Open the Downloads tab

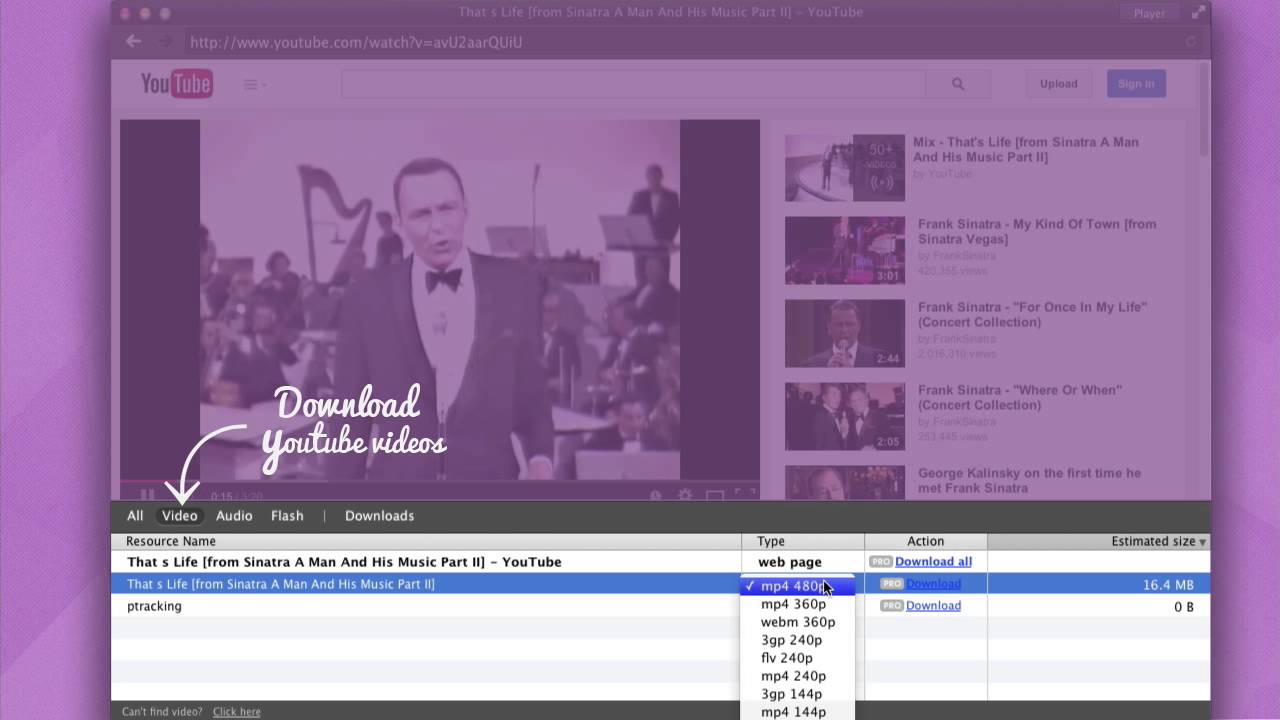379,516
